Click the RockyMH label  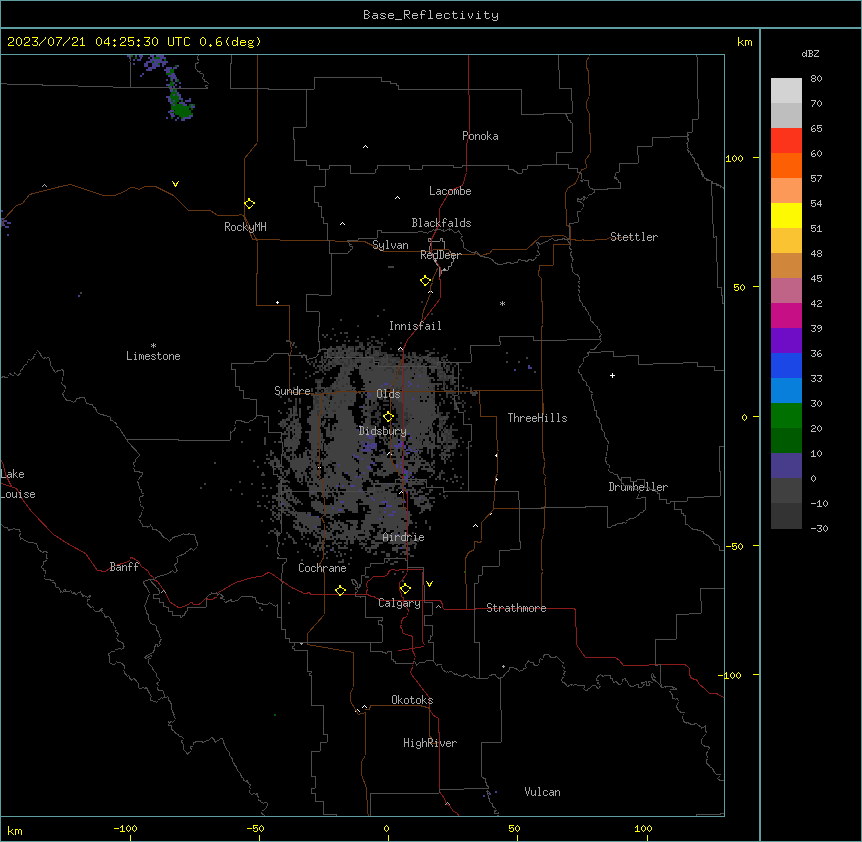point(245,227)
